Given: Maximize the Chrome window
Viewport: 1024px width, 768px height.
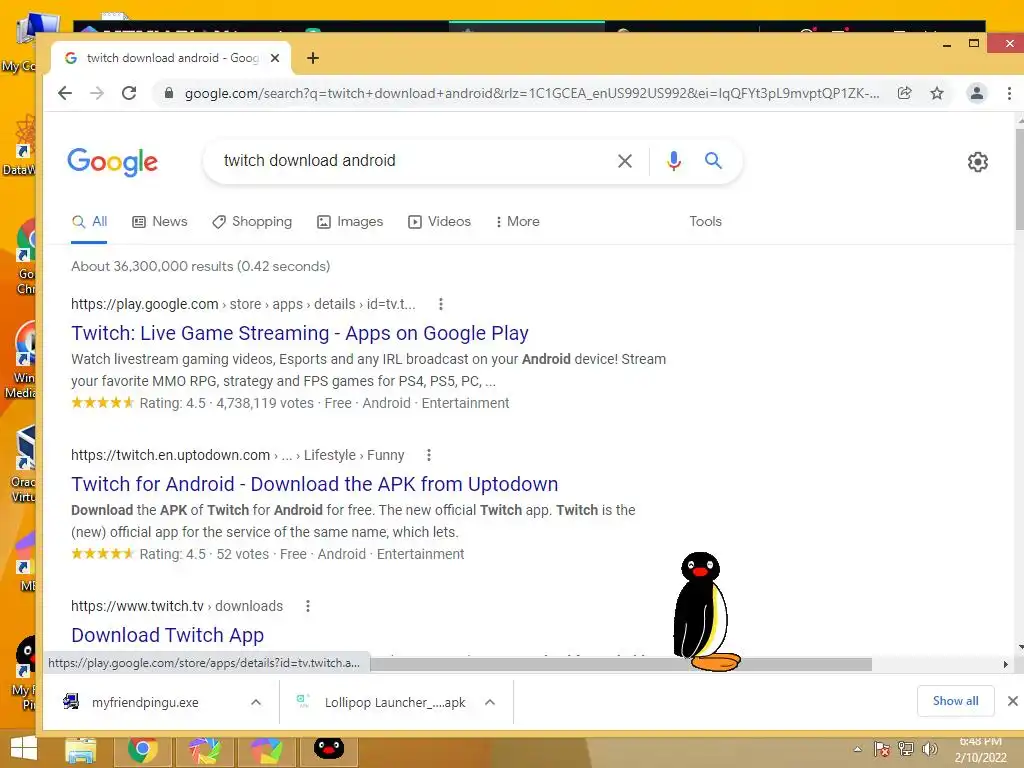Looking at the screenshot, I should (974, 44).
